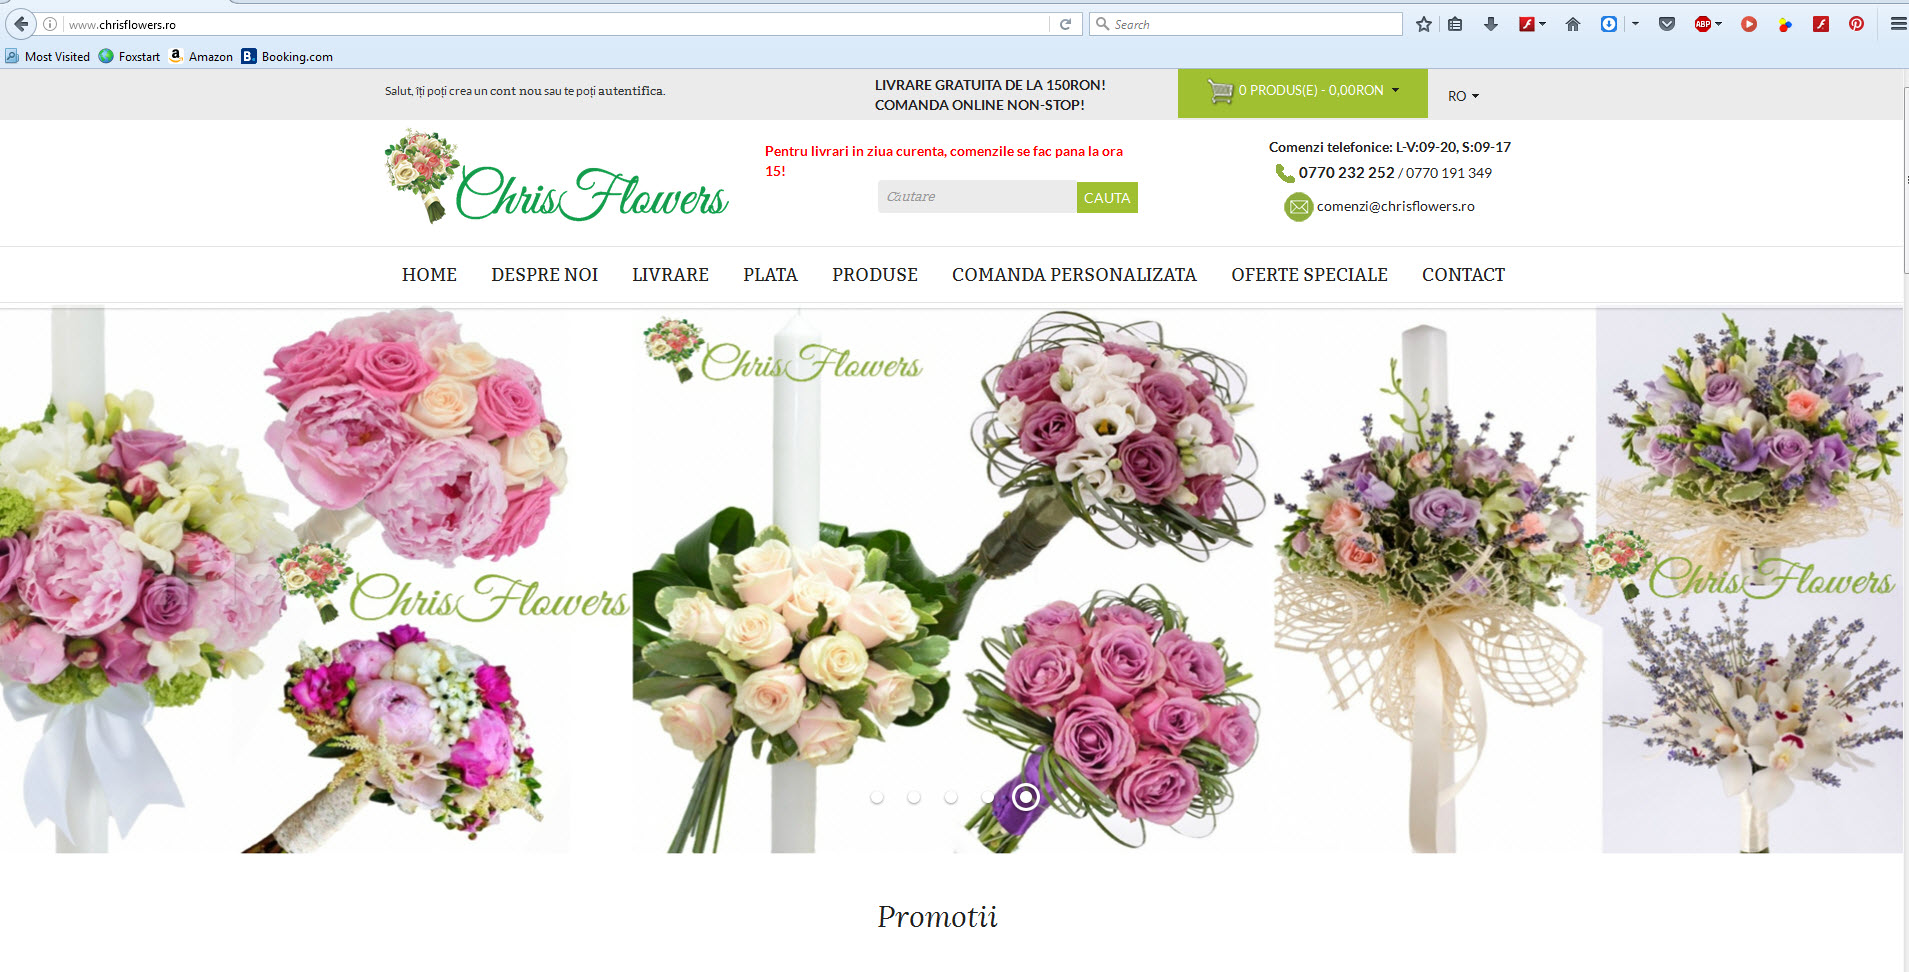Viewport: 1909px width, 972px height.
Task: Click into the Cautare search field
Action: [x=977, y=197]
